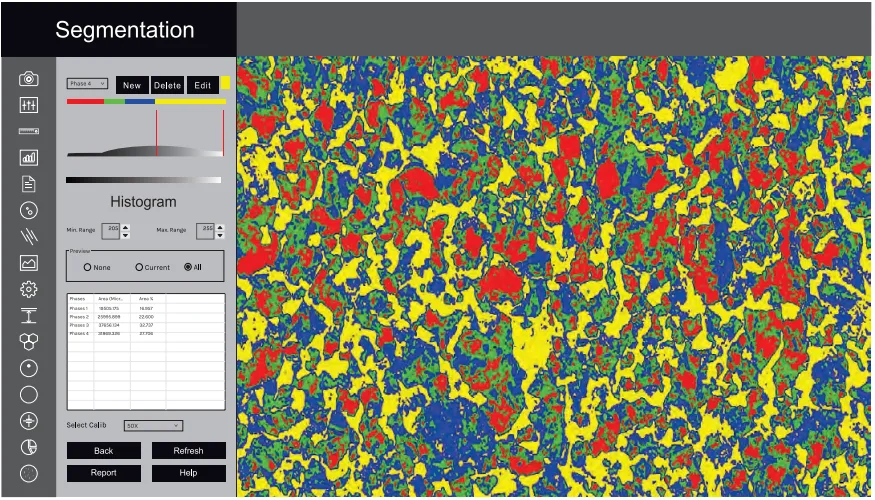This screenshot has width=875, height=500.
Task: Select the Phases 3 table row
Action: 146,325
